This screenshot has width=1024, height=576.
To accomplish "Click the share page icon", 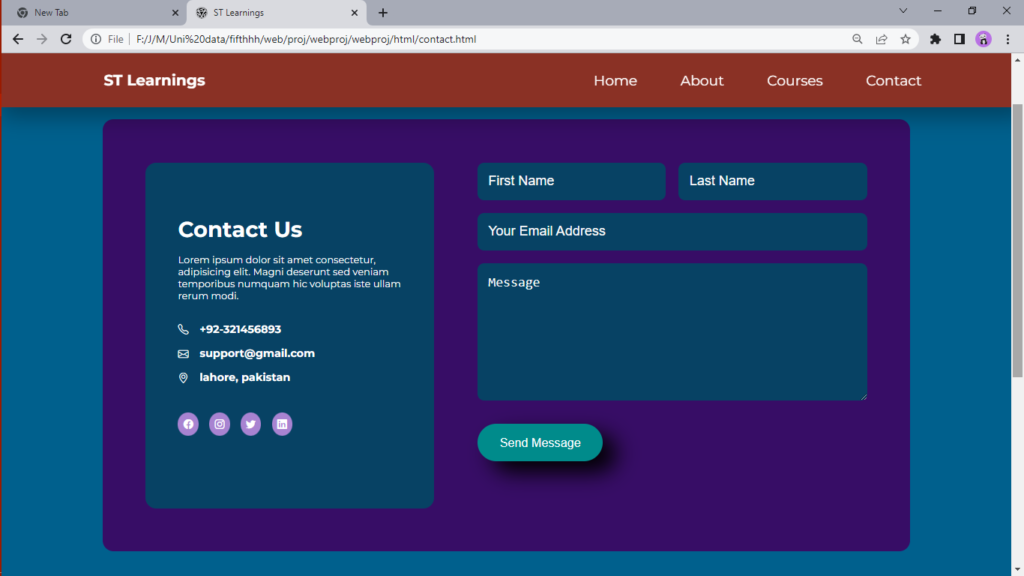I will 882,39.
